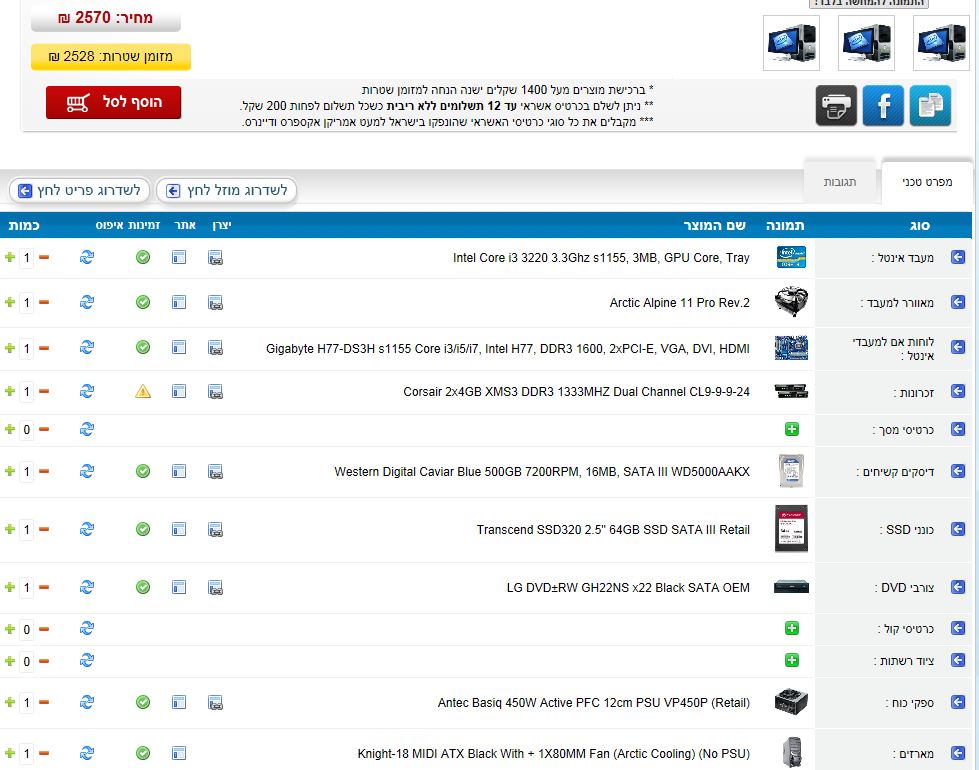979x770 pixels.
Task: Expand the ספקי כוח category arrow
Action: [958, 703]
